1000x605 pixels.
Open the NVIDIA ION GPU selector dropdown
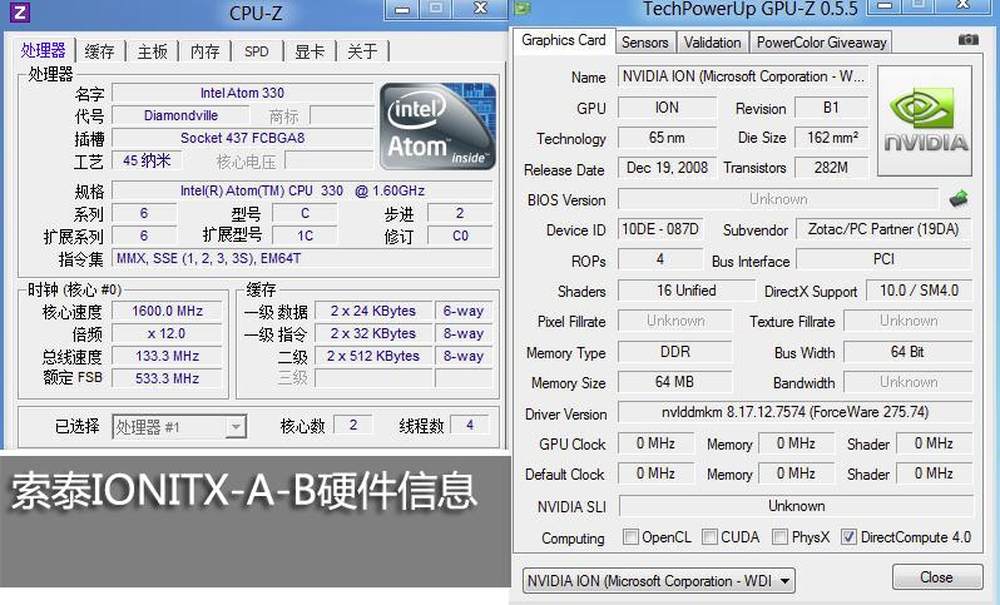658,580
